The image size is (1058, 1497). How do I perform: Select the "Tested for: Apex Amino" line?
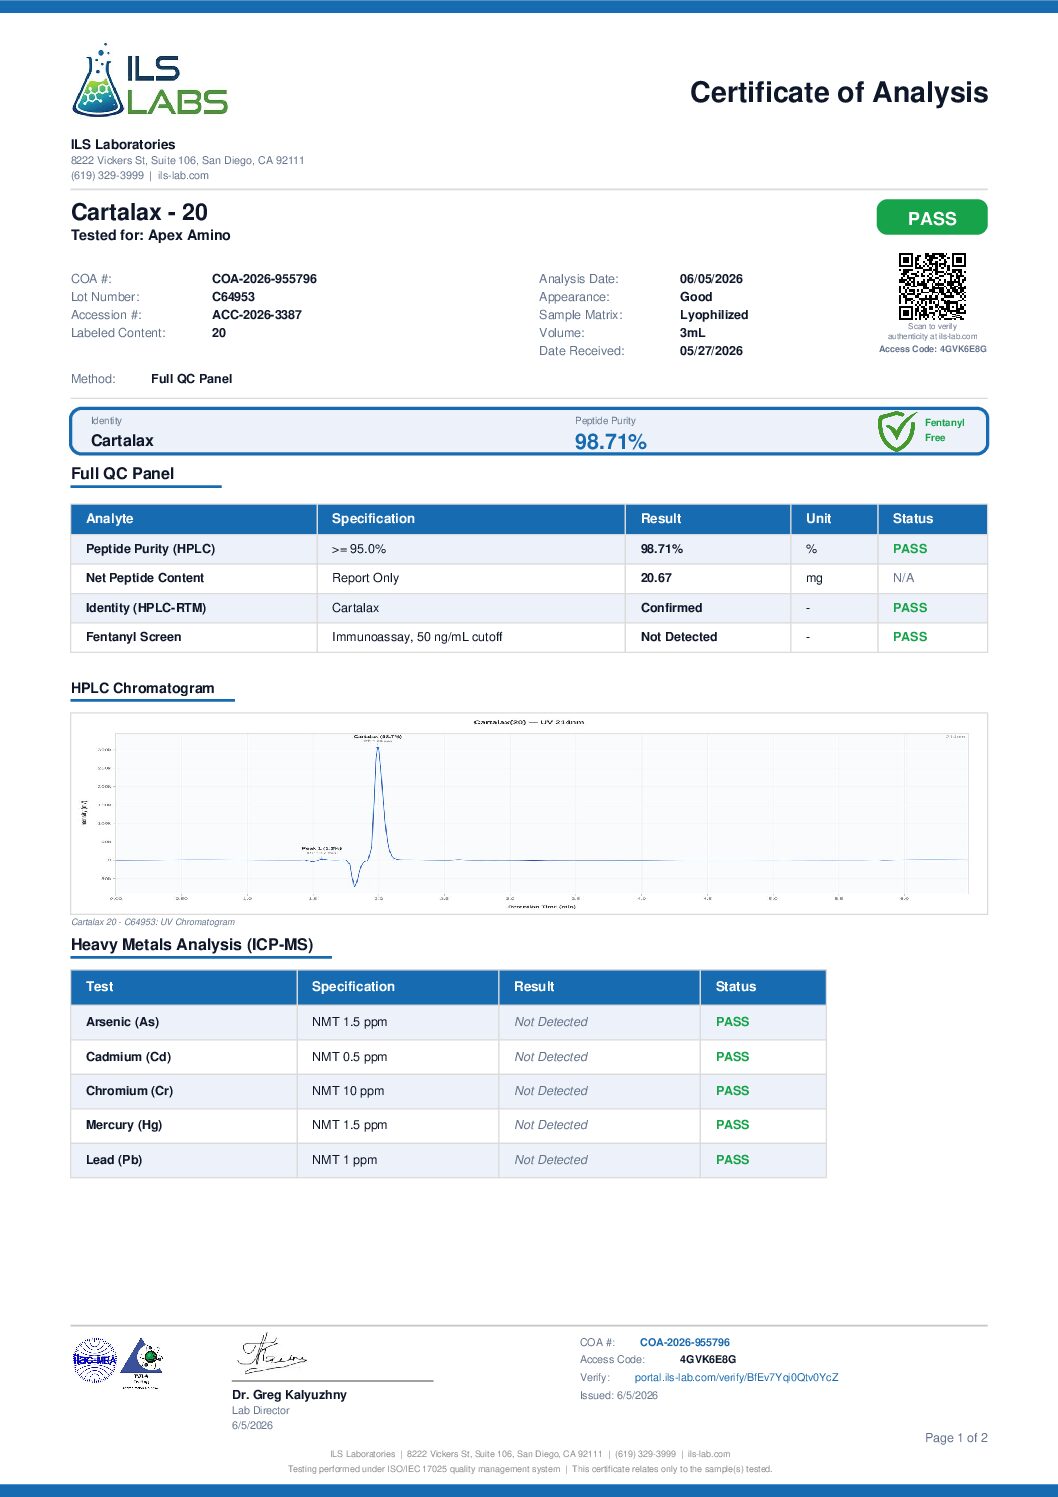coord(150,236)
